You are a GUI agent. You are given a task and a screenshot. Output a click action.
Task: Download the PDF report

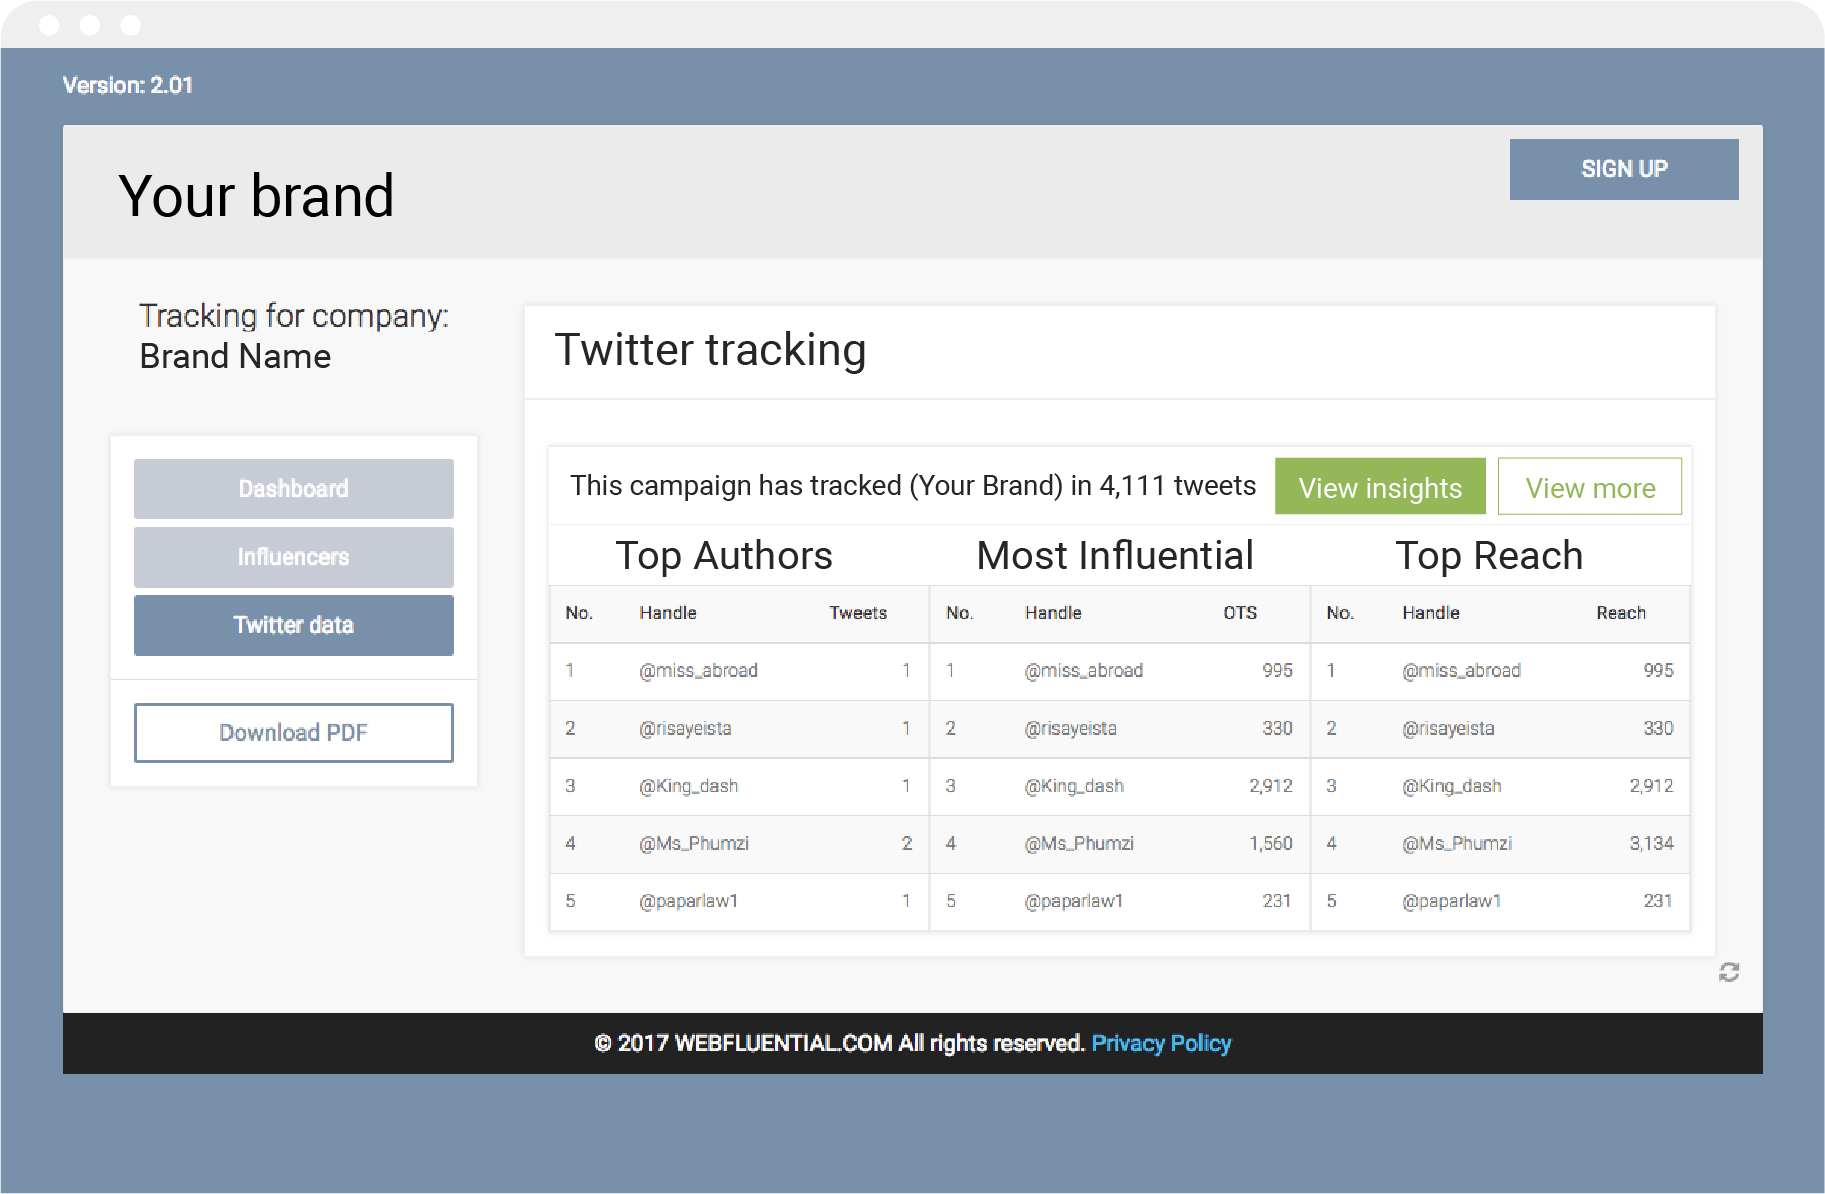pos(294,733)
